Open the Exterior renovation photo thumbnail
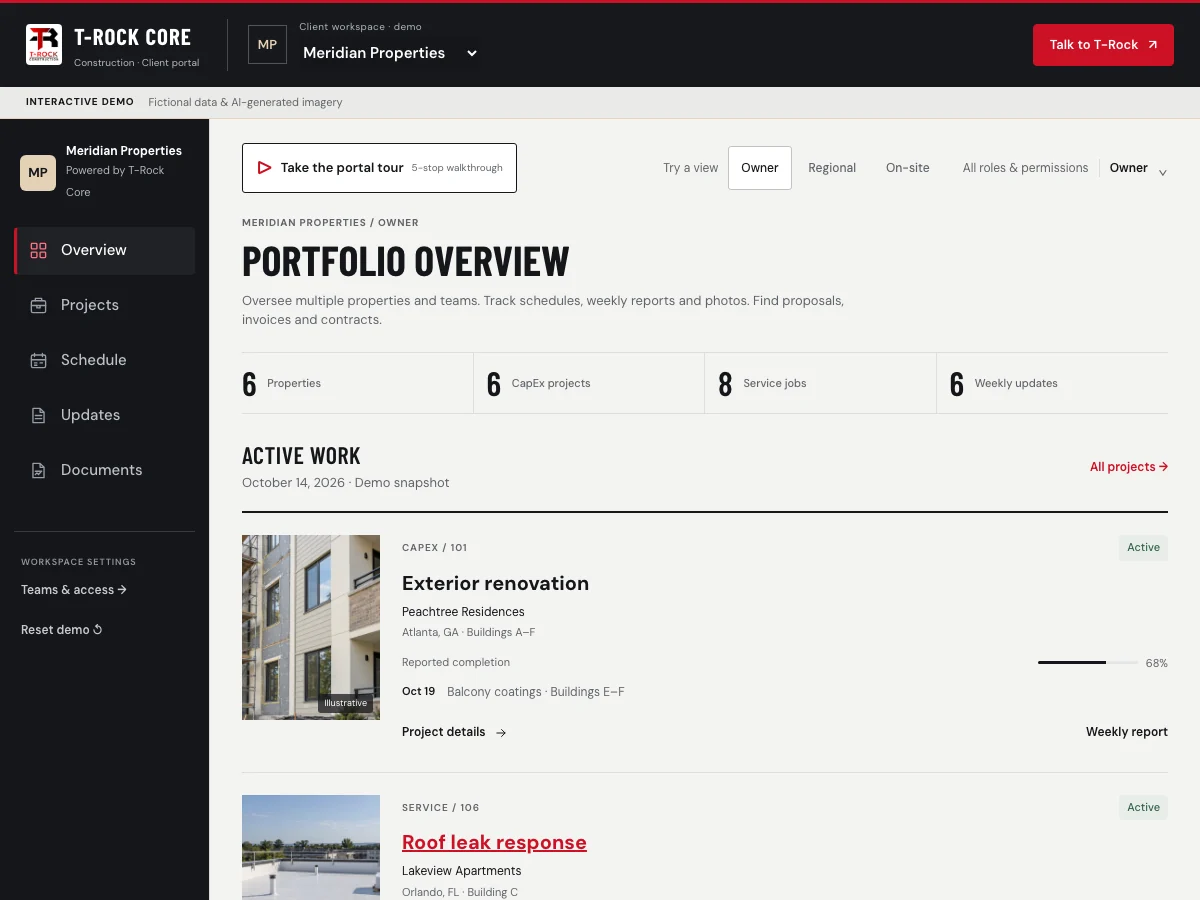Image resolution: width=1200 pixels, height=900 pixels. click(x=311, y=627)
